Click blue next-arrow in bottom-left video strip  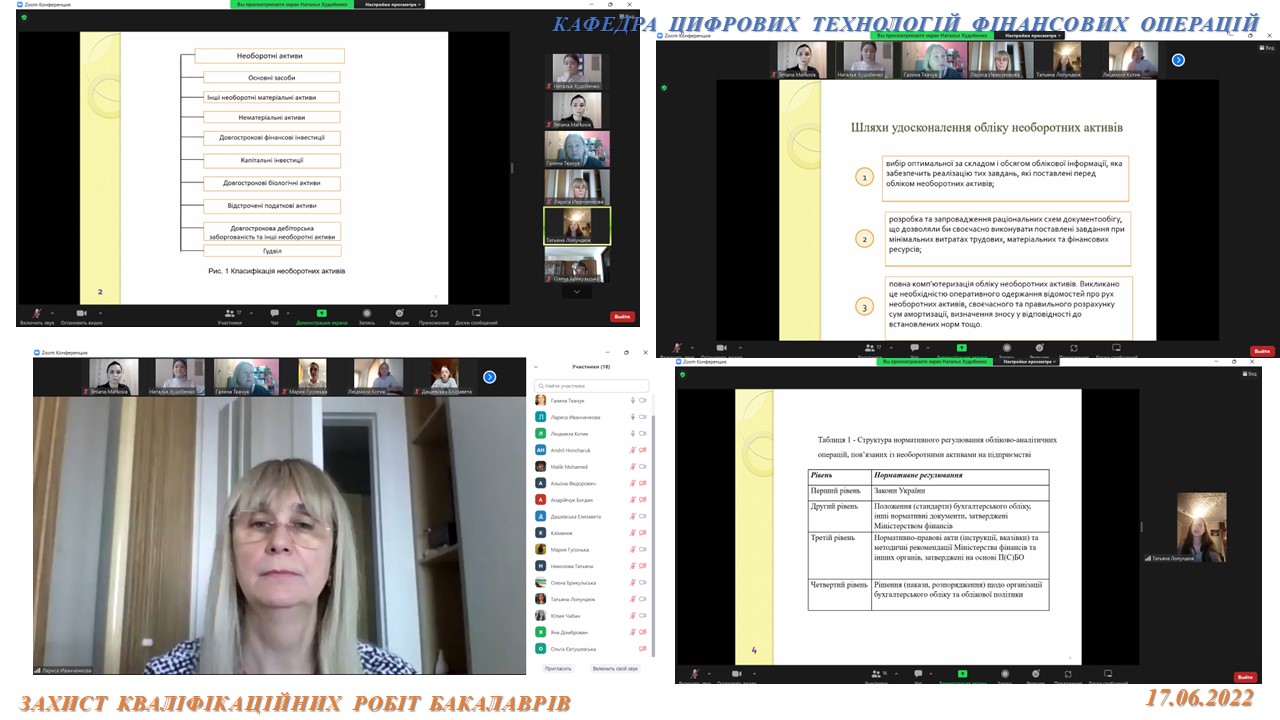[489, 377]
